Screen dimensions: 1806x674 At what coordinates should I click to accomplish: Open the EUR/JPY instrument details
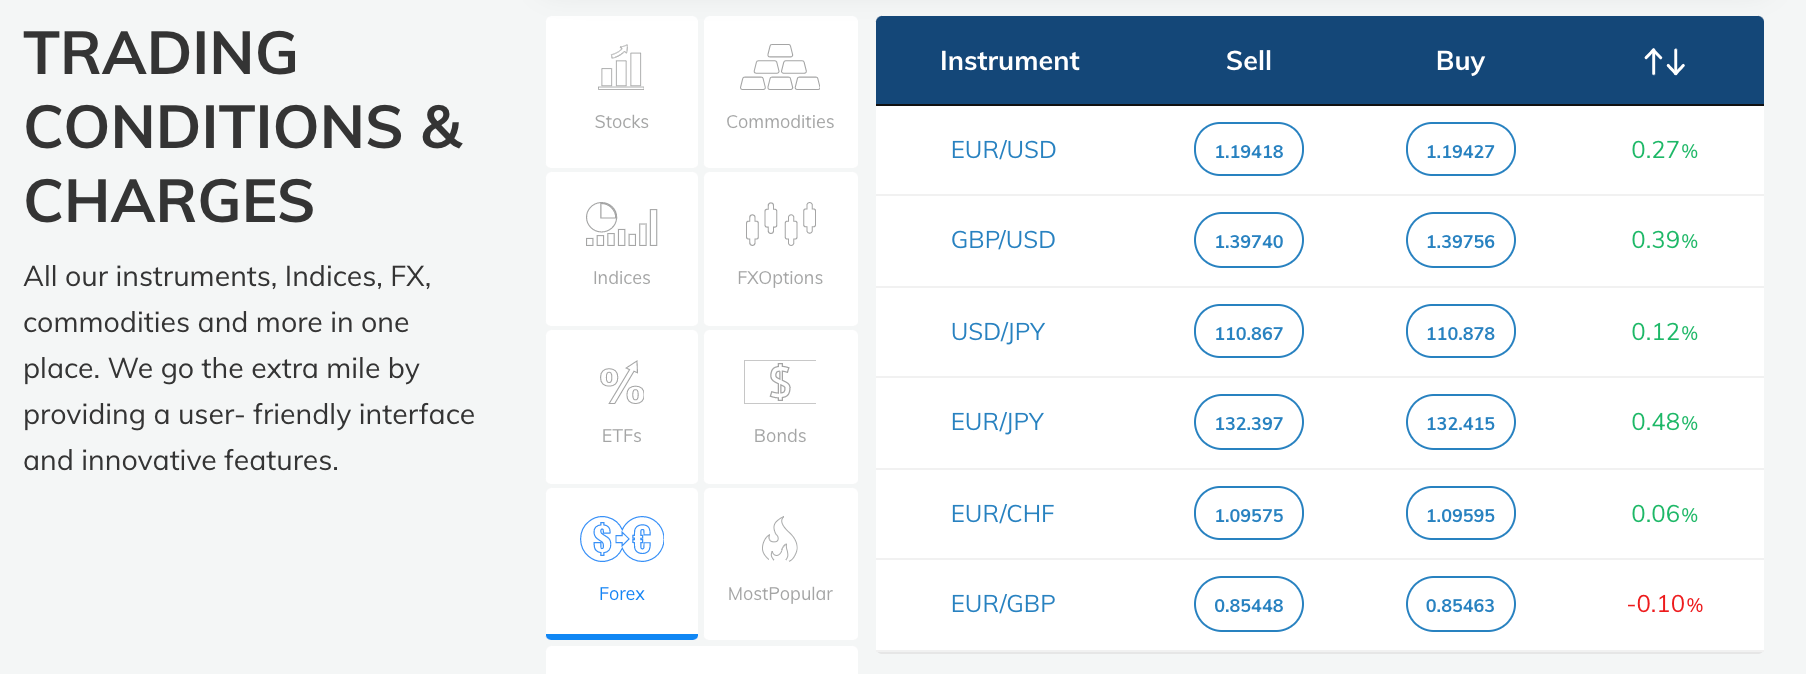pos(997,422)
